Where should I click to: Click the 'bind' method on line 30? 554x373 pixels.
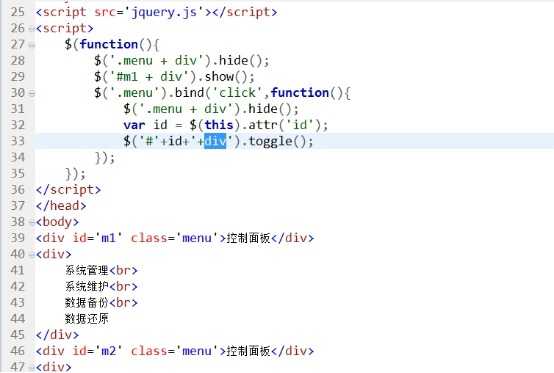pyautogui.click(x=189, y=93)
